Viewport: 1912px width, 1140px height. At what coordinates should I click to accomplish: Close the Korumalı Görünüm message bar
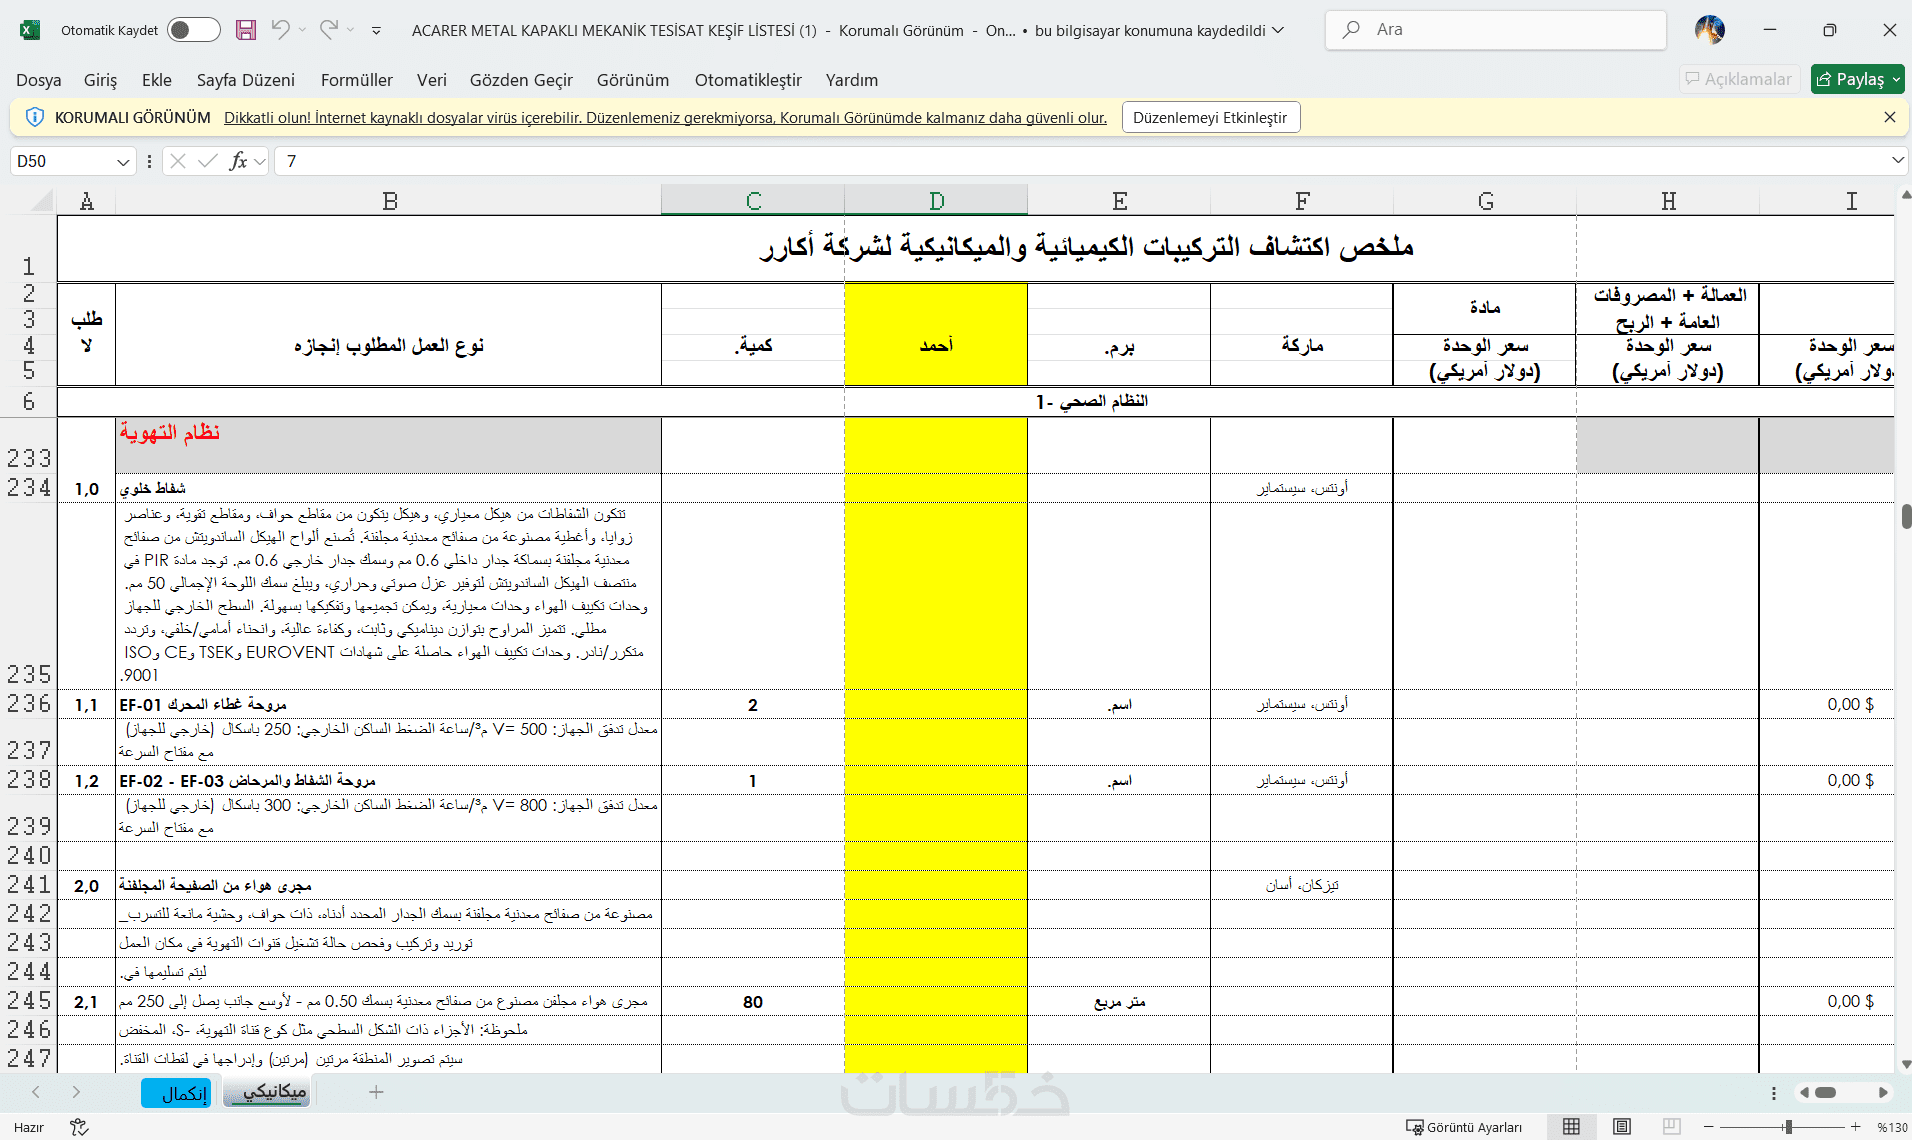pos(1889,117)
